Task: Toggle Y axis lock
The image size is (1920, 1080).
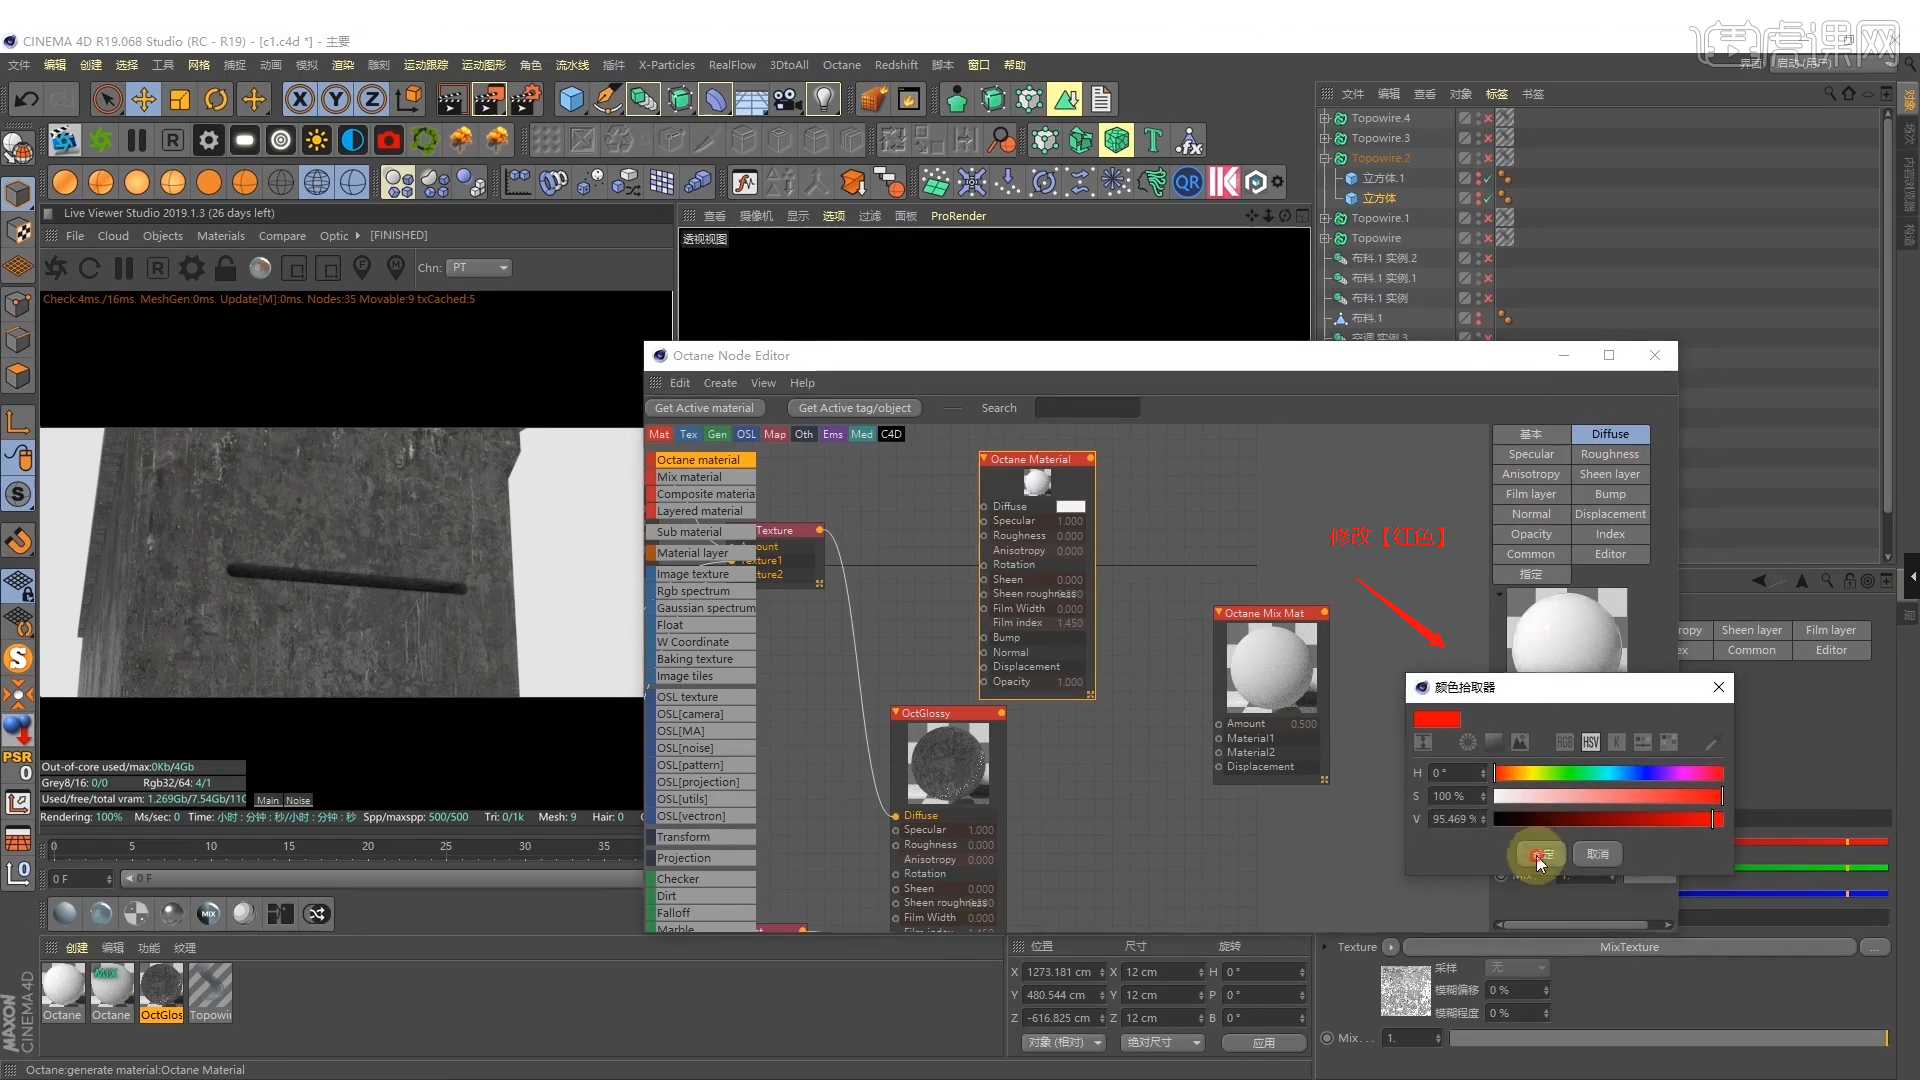Action: [336, 99]
